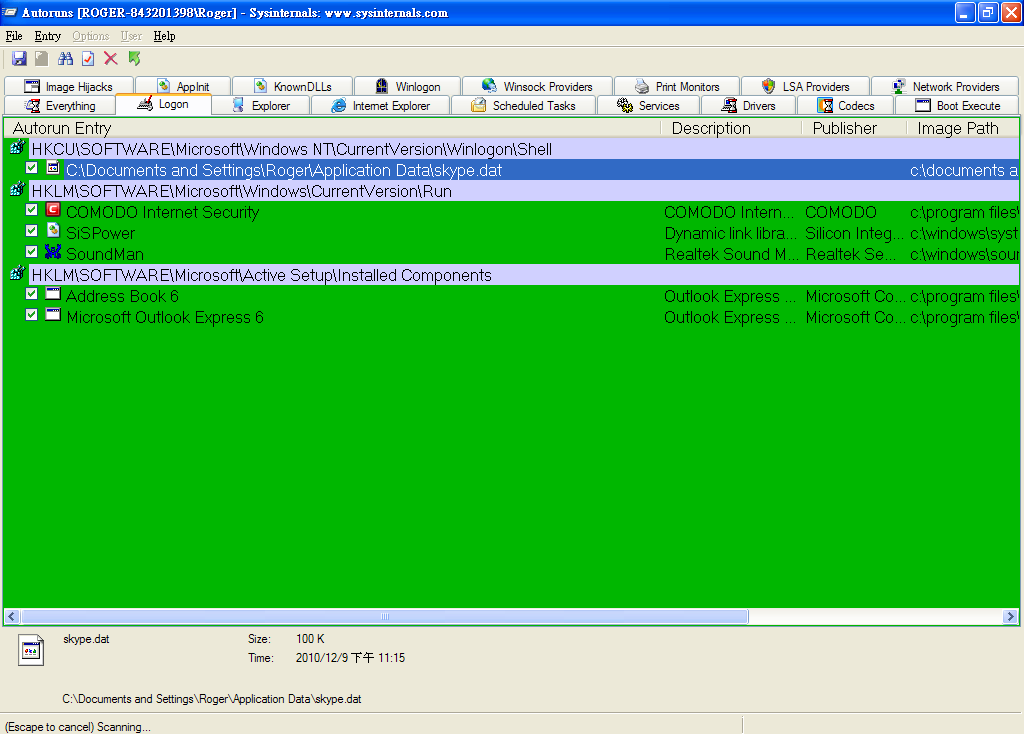Click the SiSPower entry icon
Viewport: 1024px width, 734px height.
click(53, 231)
